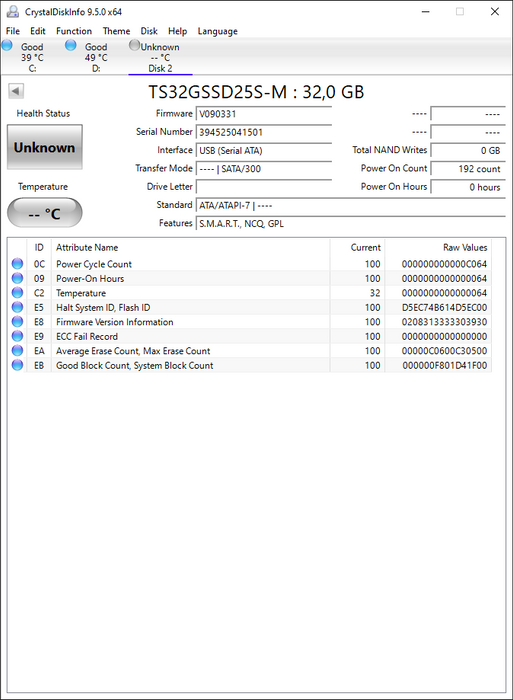Select the Power-On Hours attribute name
The width and height of the screenshot is (513, 700).
coord(90,279)
